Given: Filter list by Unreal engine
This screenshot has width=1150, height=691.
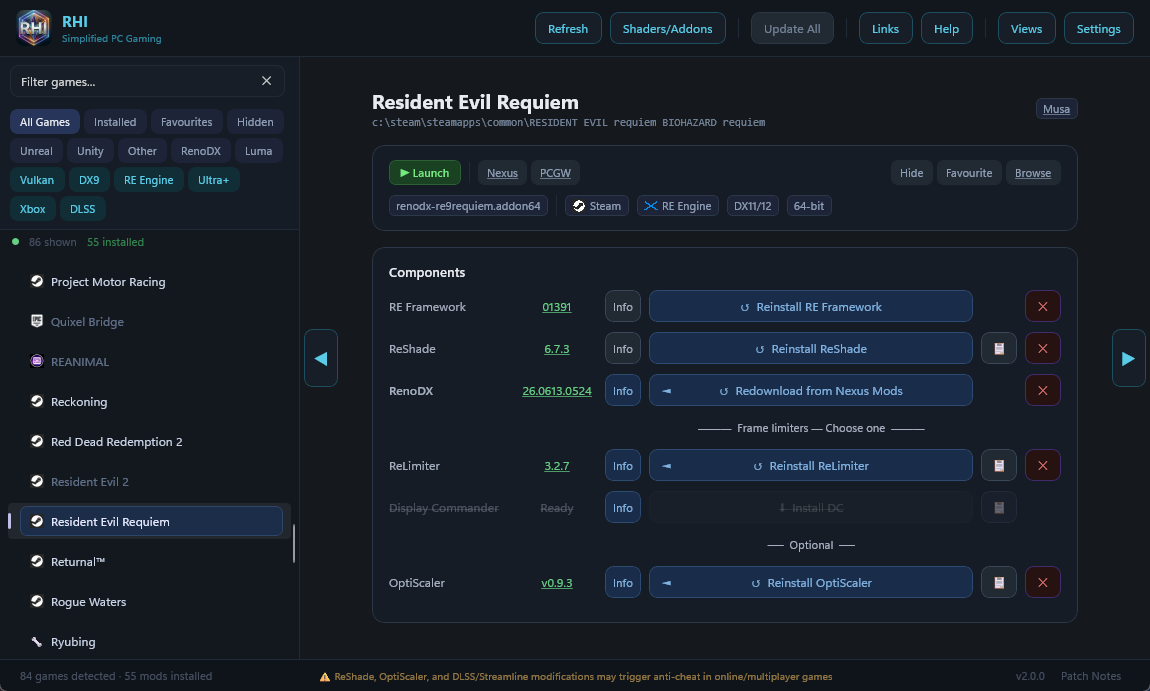Looking at the screenshot, I should click(x=36, y=151).
